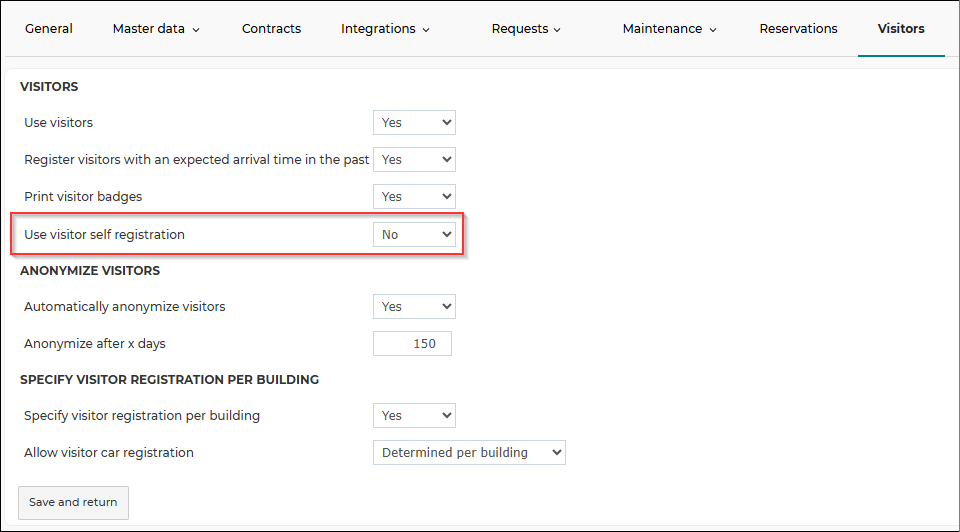Go to the Reservations tab

point(798,29)
